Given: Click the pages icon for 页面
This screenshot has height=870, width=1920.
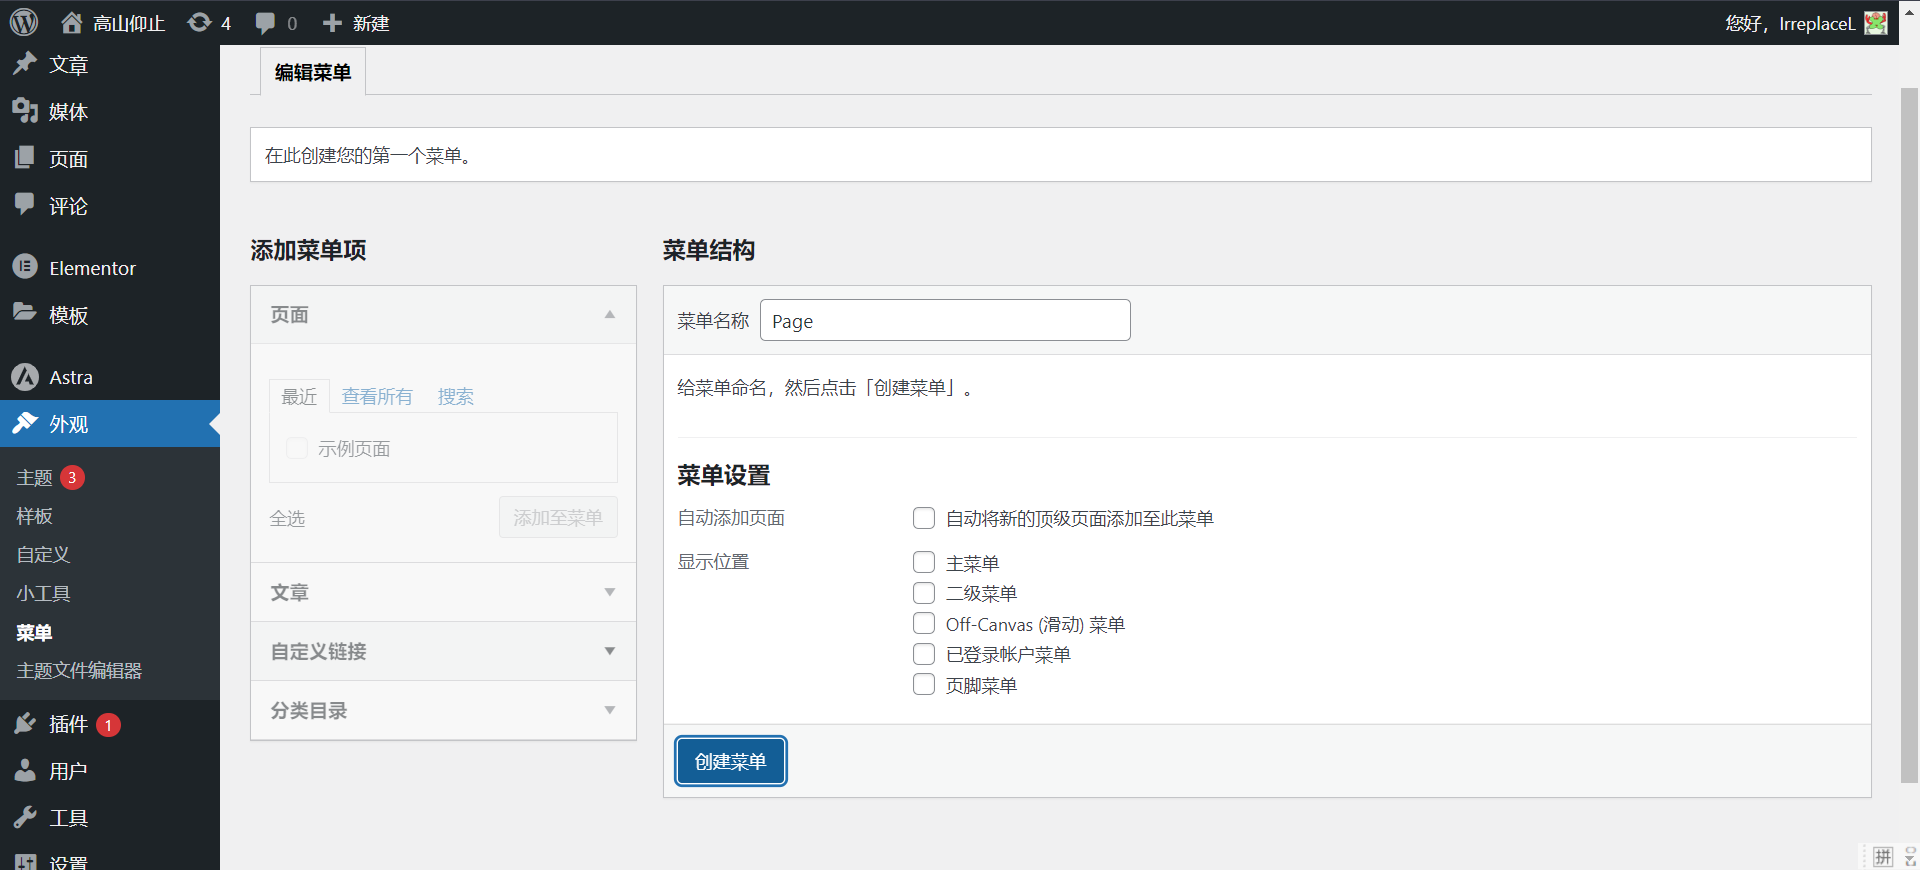Looking at the screenshot, I should [25, 158].
